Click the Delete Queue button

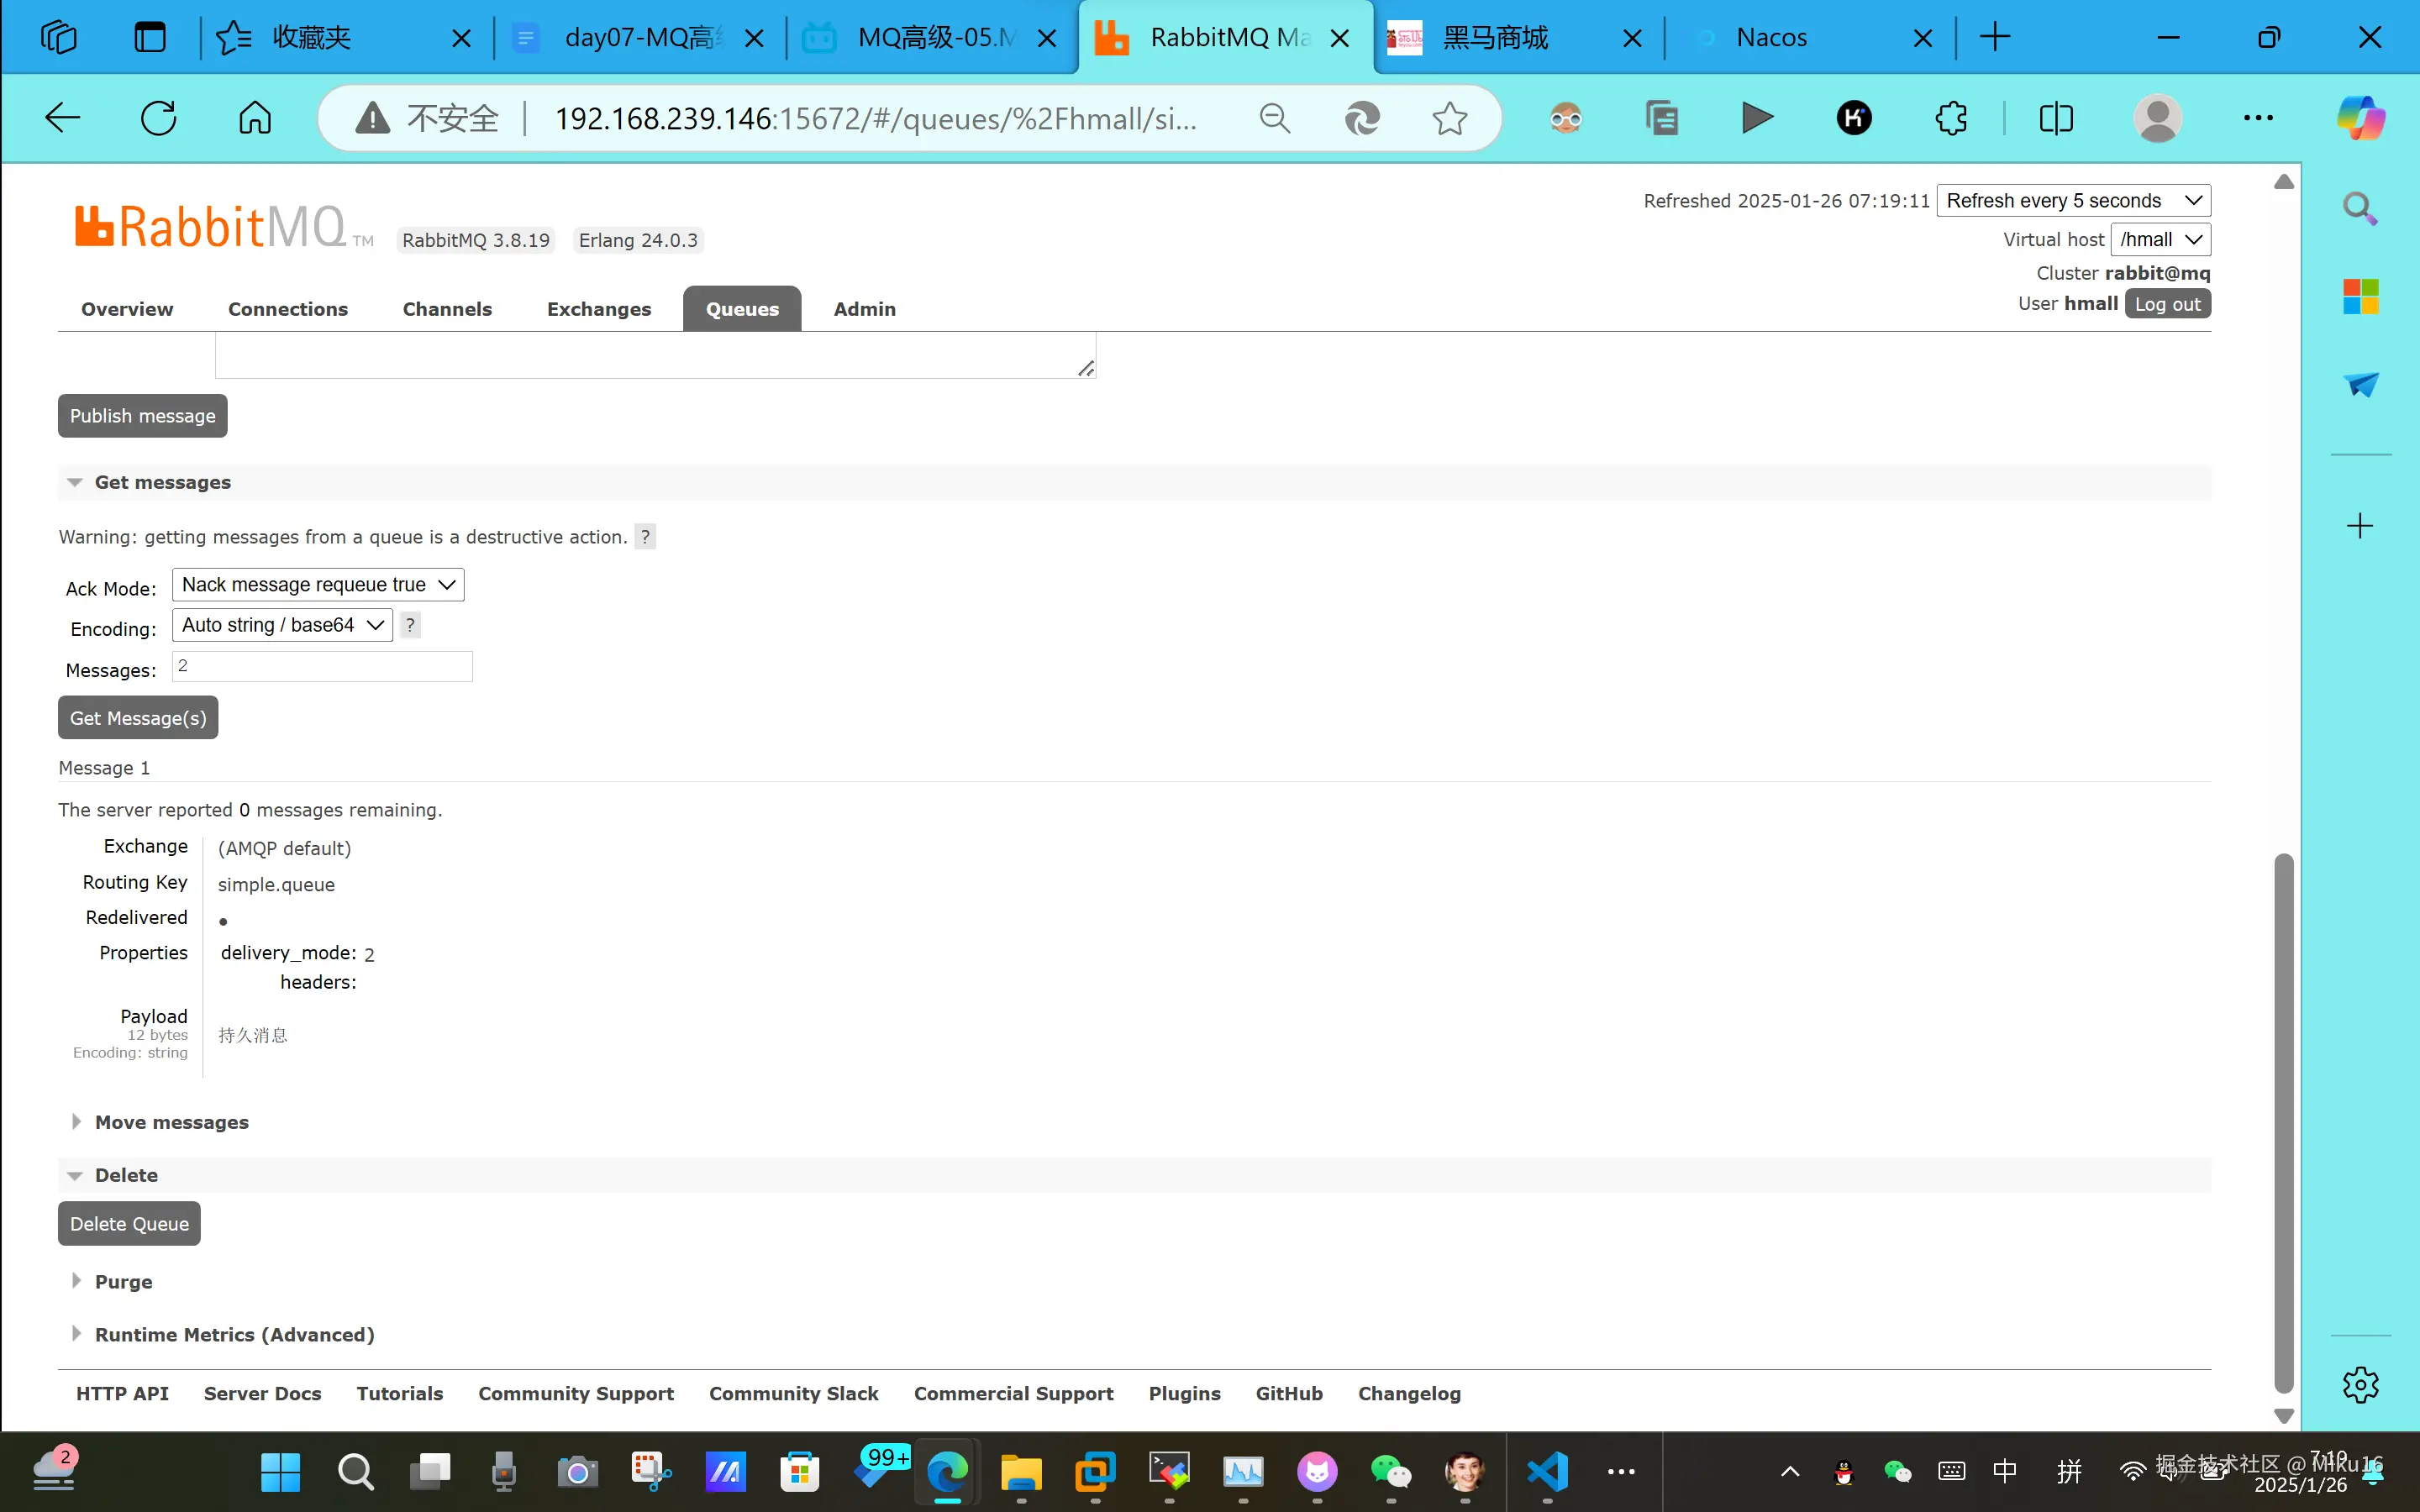point(129,1224)
